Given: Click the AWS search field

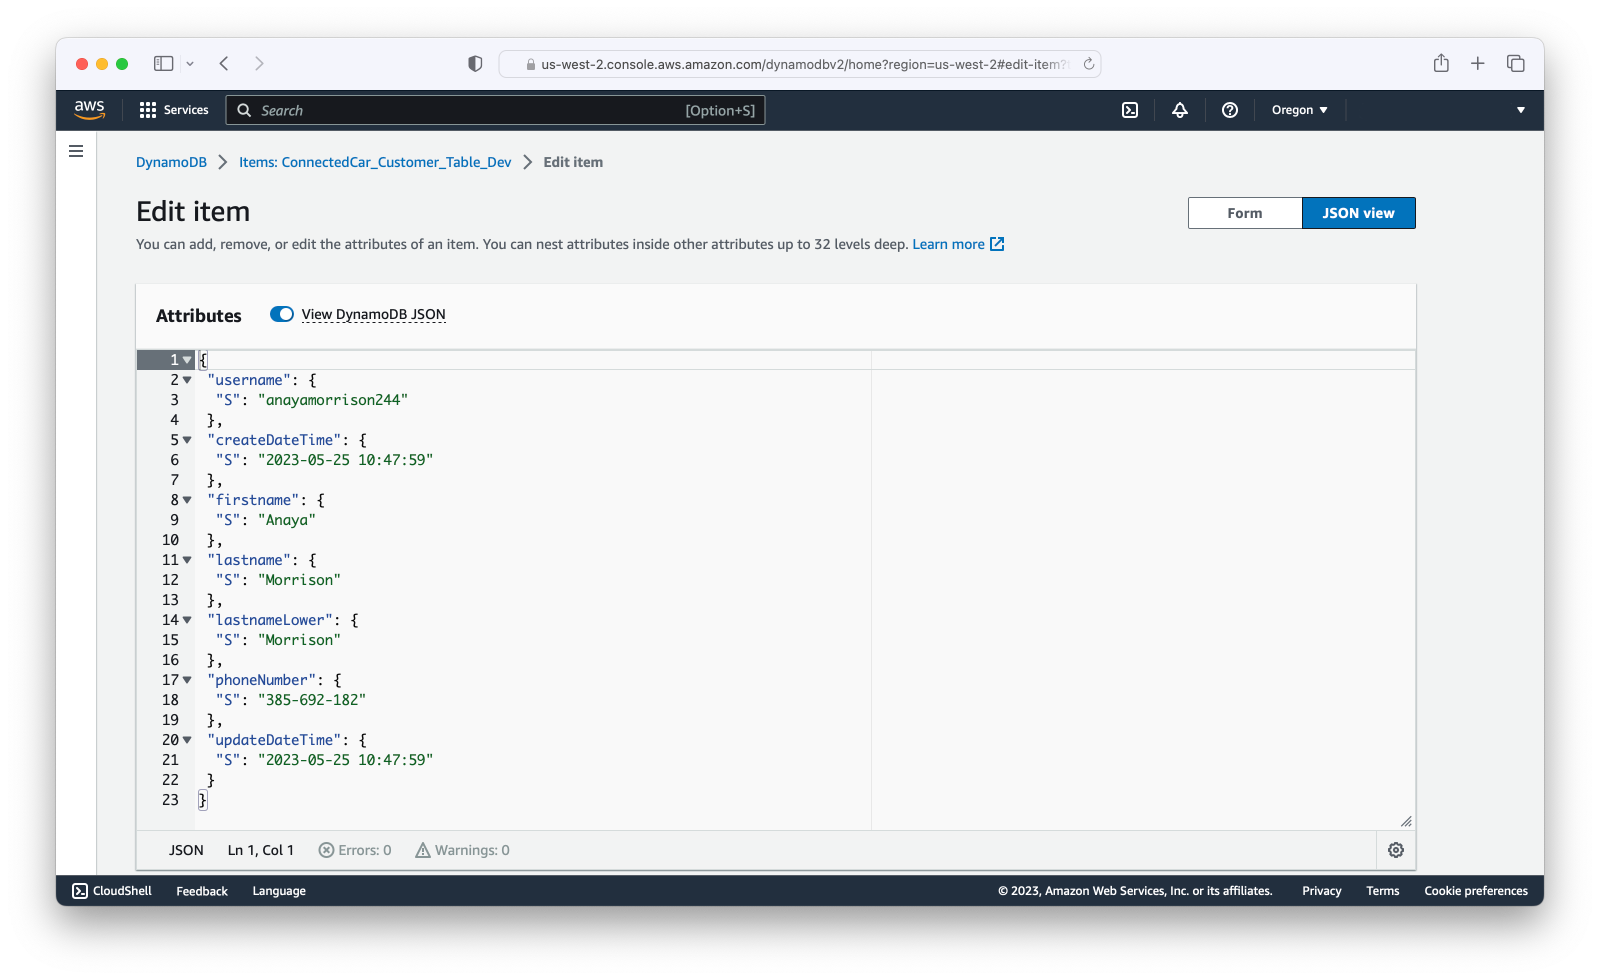Looking at the screenshot, I should [x=496, y=110].
